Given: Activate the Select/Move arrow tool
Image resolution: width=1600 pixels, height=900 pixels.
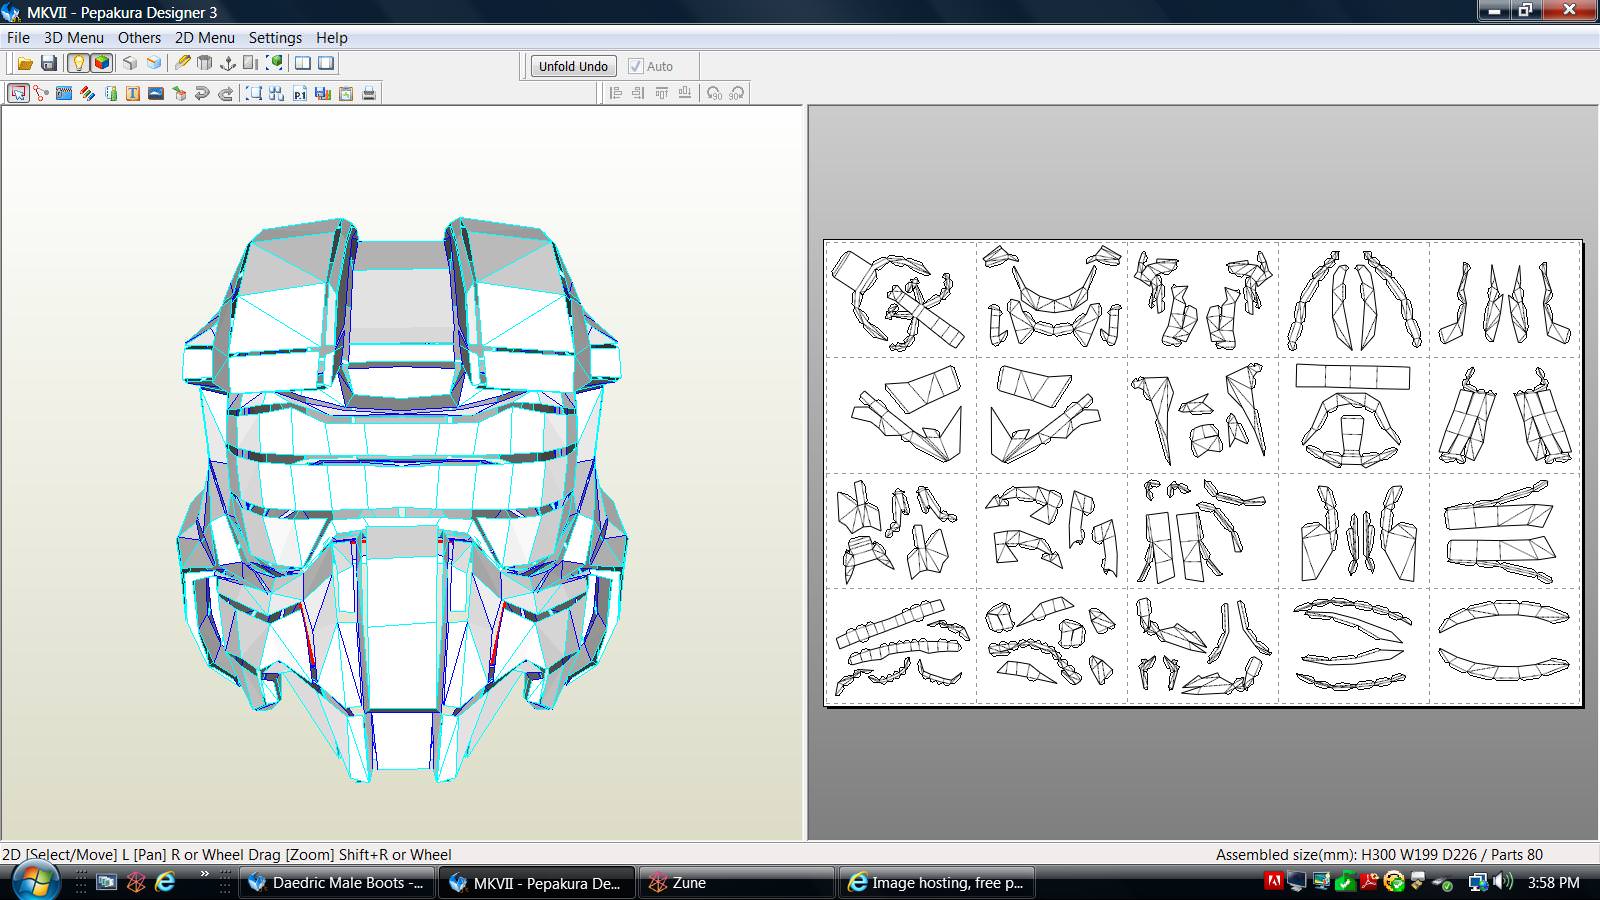Looking at the screenshot, I should coord(18,93).
